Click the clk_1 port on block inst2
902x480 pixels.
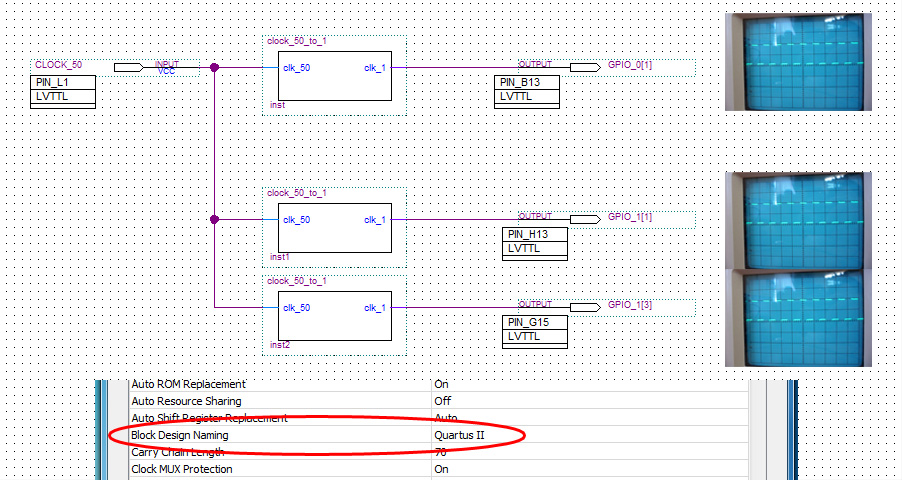tap(375, 308)
